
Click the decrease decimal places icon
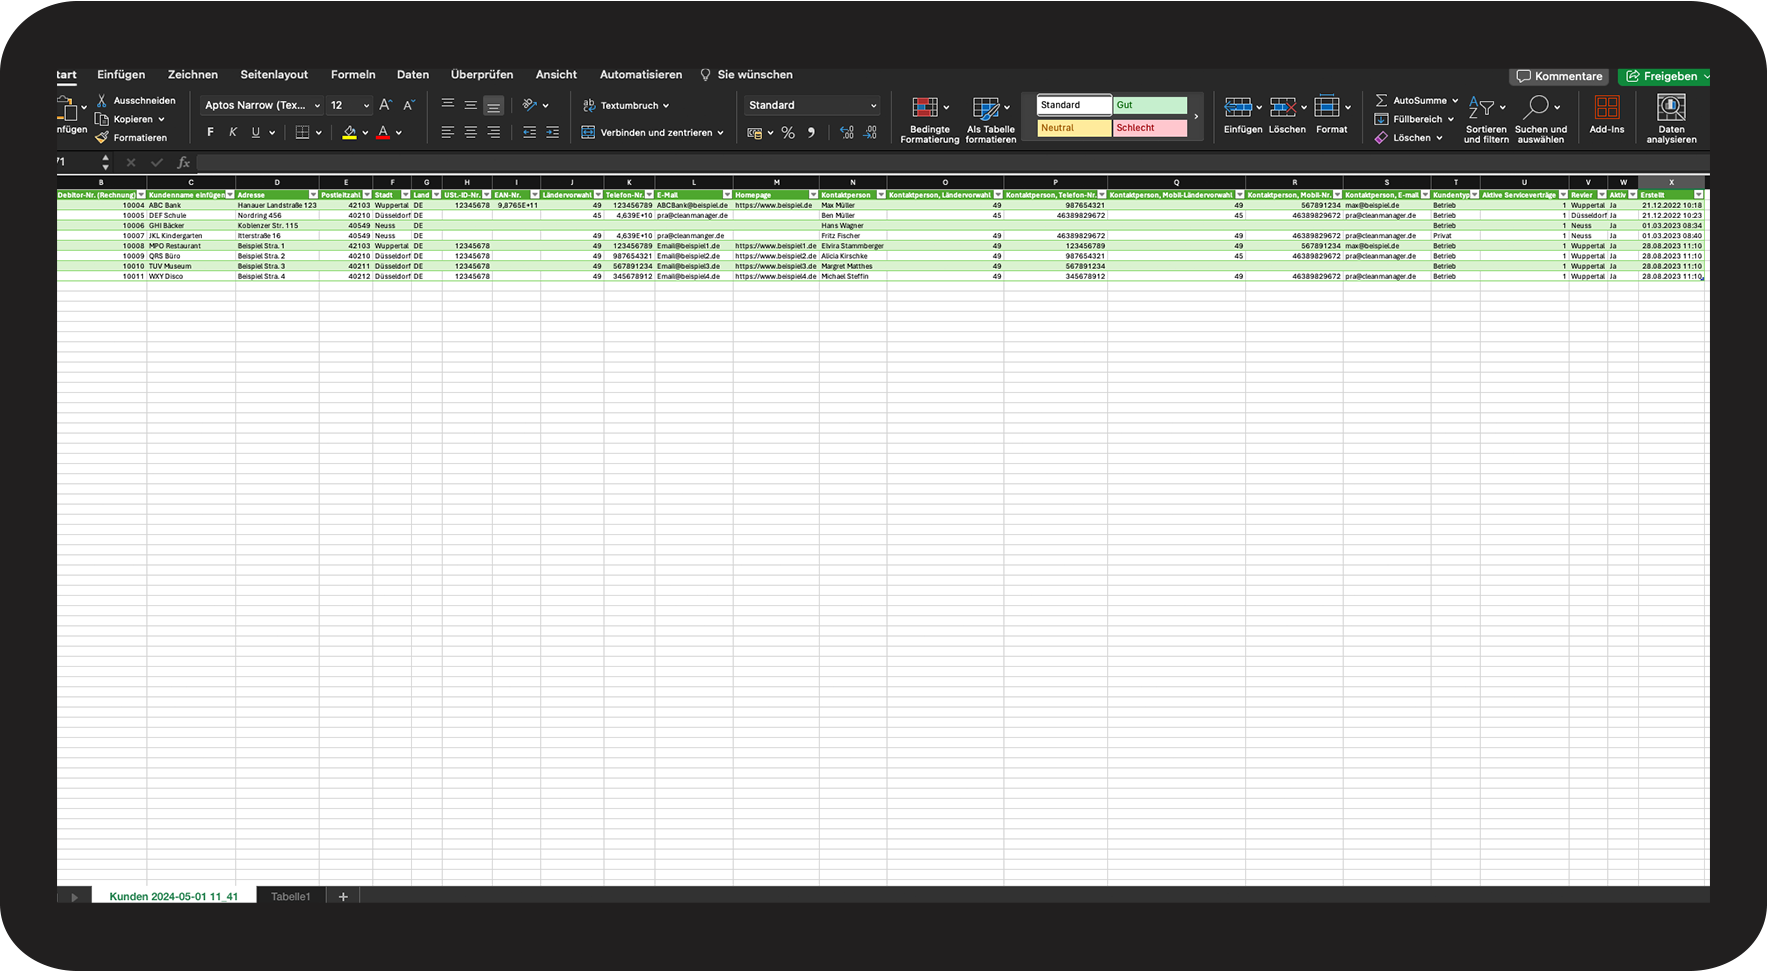pos(870,133)
